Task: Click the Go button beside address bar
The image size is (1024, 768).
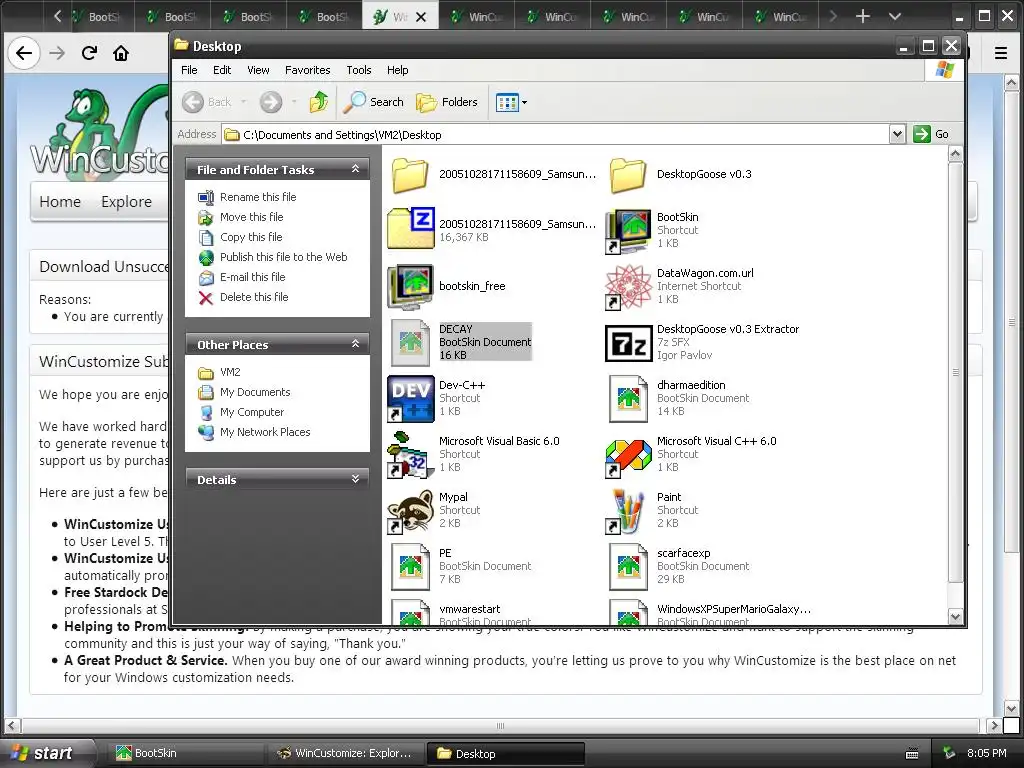Action: point(931,134)
